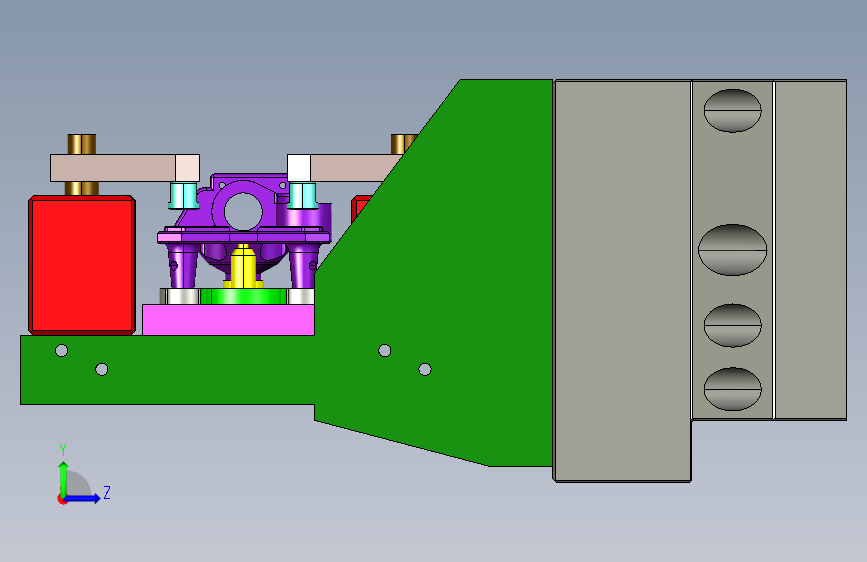Viewport: 867px width, 562px height.
Task: Select the brass pin above the left arm
Action: point(82,144)
